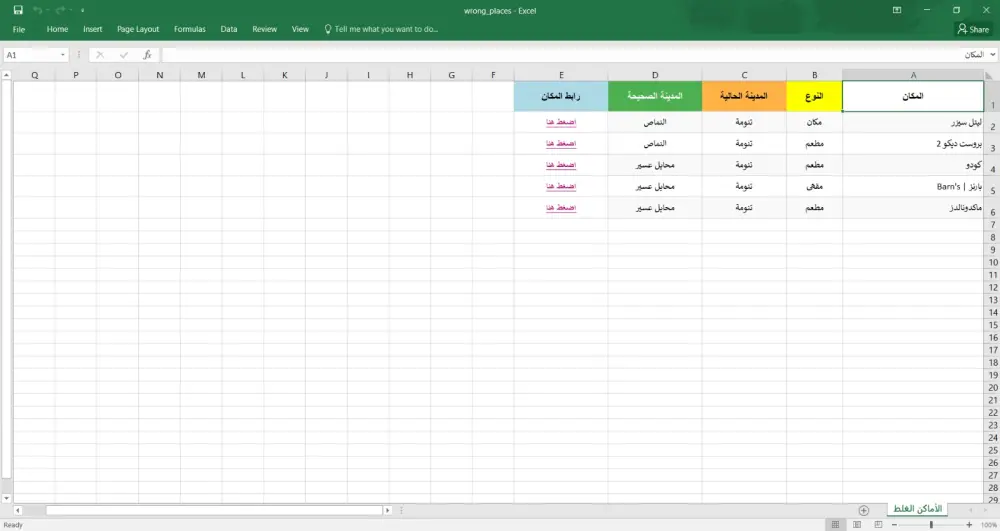Image resolution: width=1000 pixels, height=531 pixels.
Task: Click the Save icon in the title bar
Action: (x=18, y=10)
